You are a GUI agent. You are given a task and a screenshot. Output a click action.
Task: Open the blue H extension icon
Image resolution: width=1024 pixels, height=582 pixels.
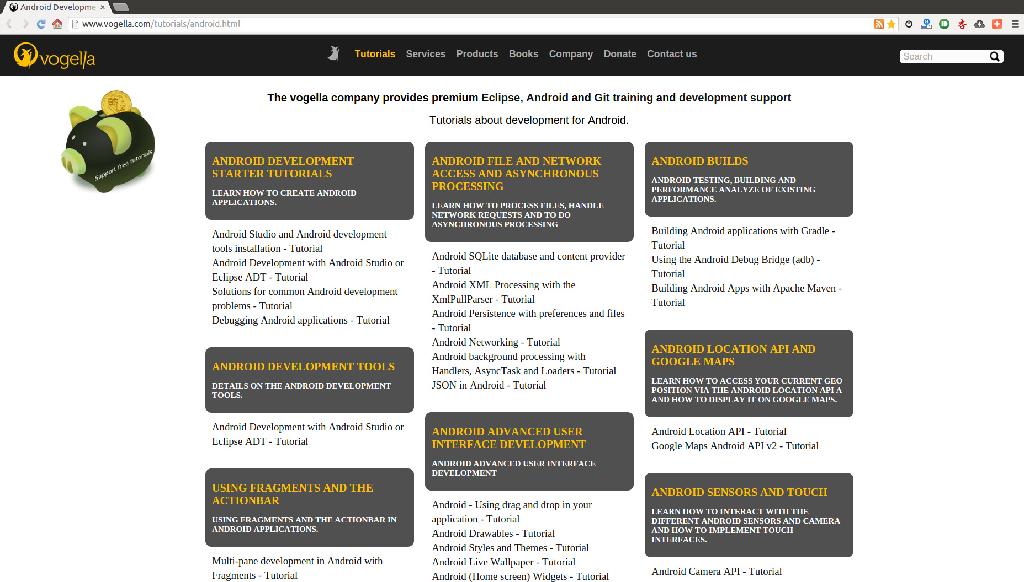pyautogui.click(x=926, y=24)
